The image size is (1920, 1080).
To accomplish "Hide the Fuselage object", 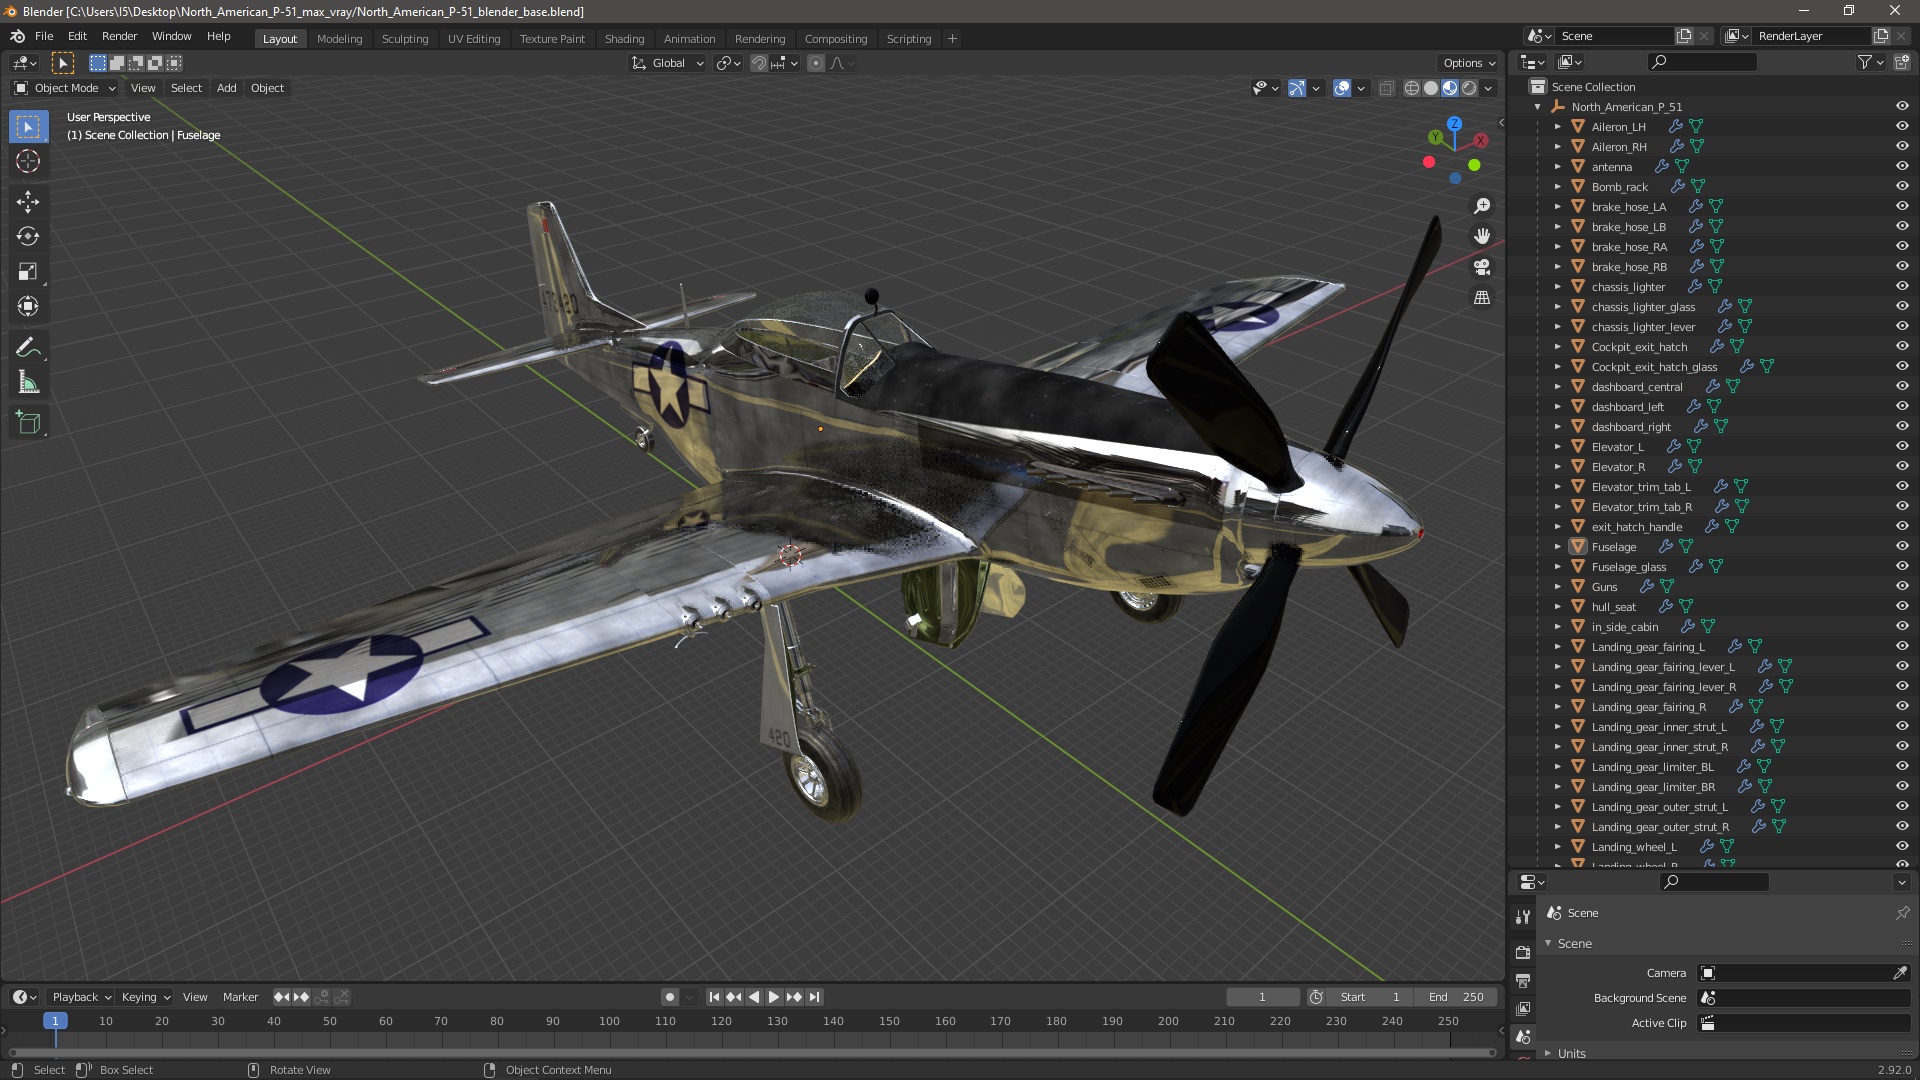I will [1902, 547].
